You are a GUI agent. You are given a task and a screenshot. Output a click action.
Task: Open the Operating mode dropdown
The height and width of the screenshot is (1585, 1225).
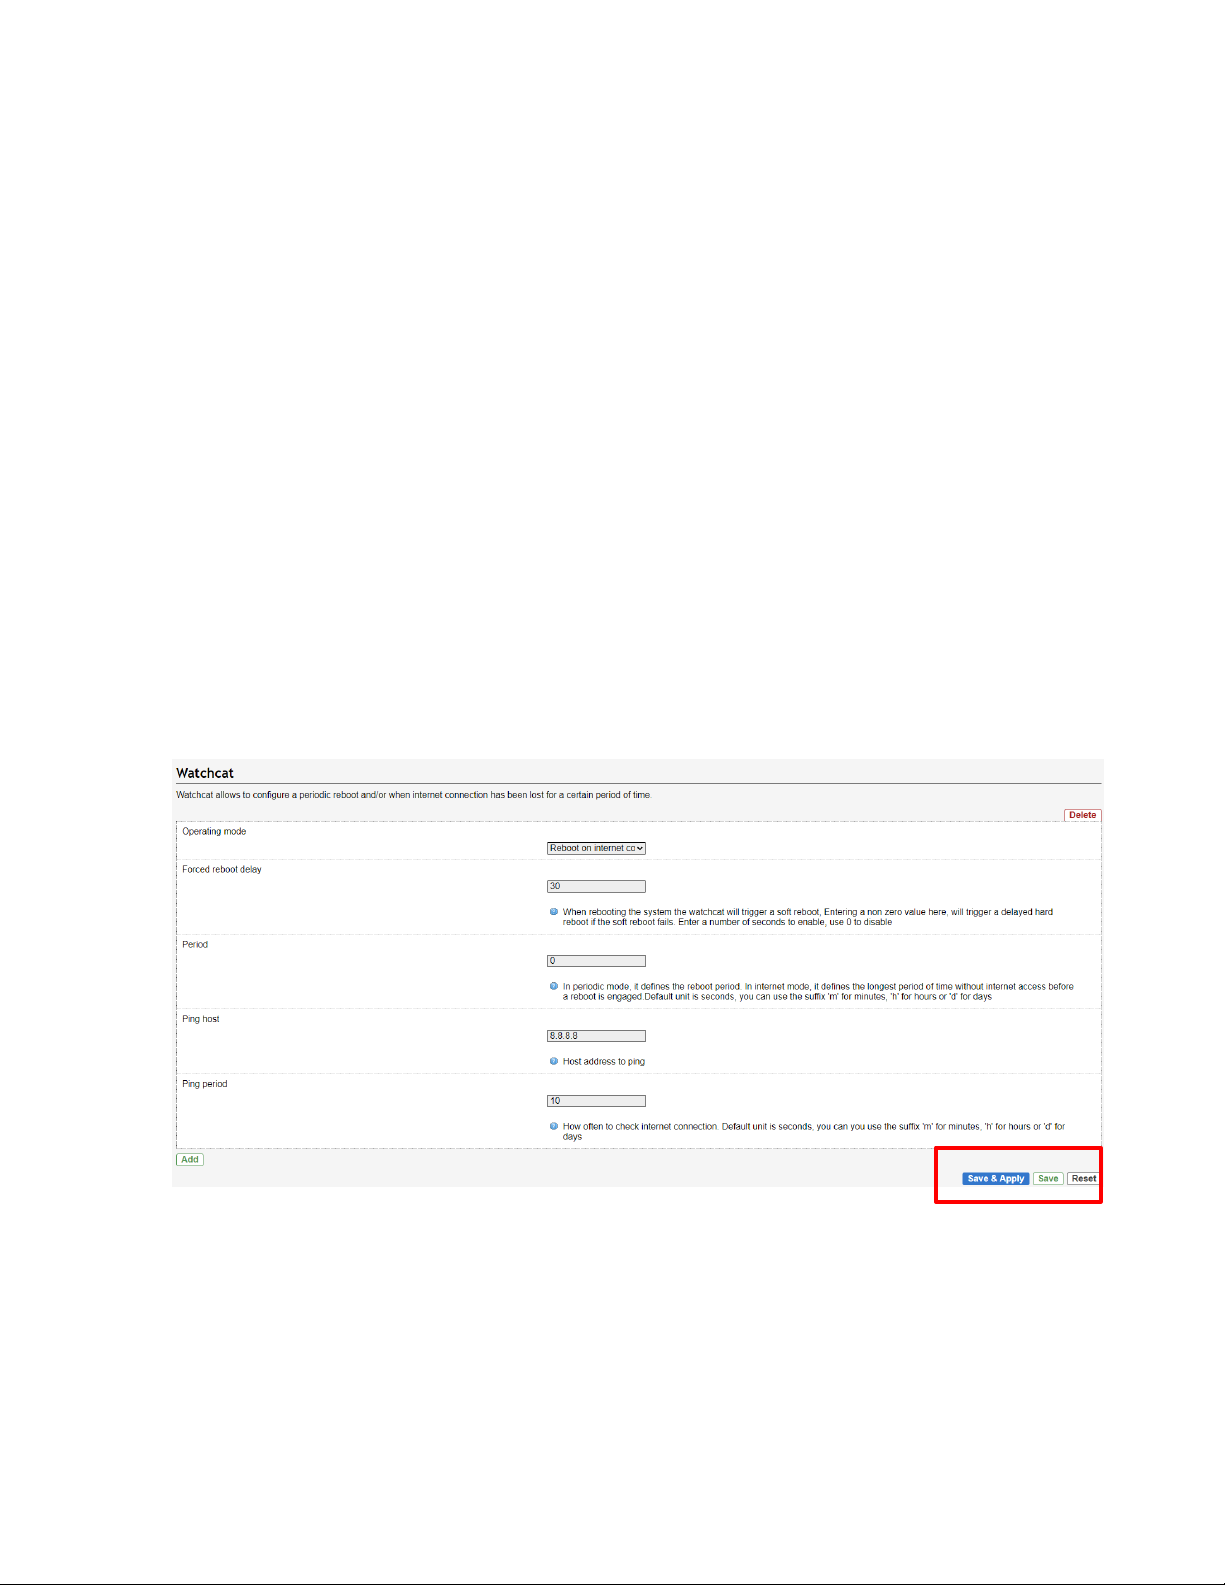[x=596, y=848]
